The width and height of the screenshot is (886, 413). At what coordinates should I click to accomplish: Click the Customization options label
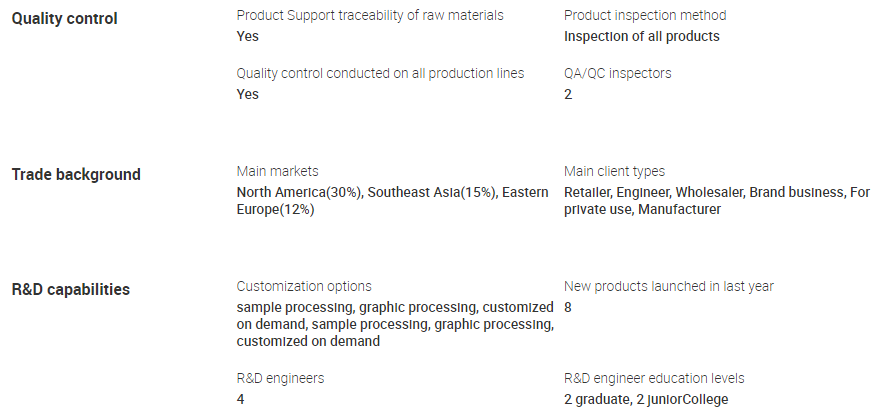point(304,286)
